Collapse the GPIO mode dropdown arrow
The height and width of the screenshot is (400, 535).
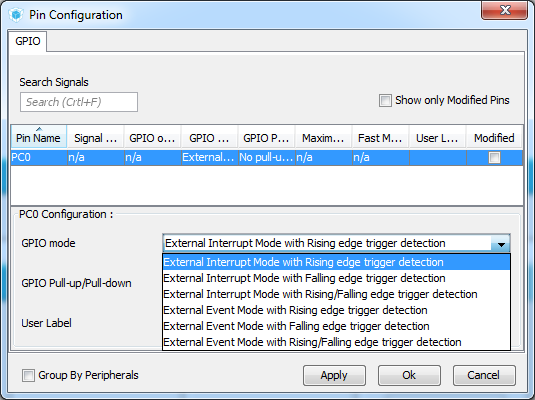pyautogui.click(x=501, y=244)
